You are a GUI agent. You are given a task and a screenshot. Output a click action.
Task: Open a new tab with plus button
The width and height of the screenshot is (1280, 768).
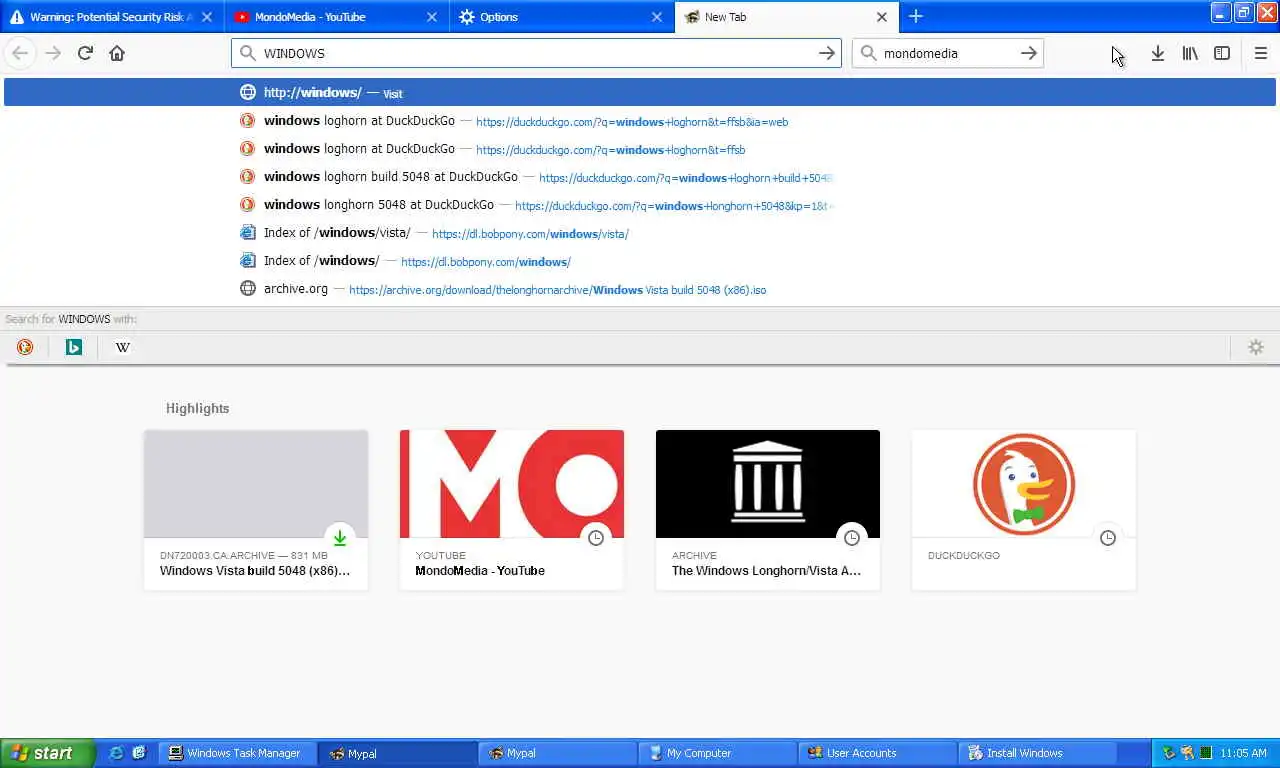[915, 16]
